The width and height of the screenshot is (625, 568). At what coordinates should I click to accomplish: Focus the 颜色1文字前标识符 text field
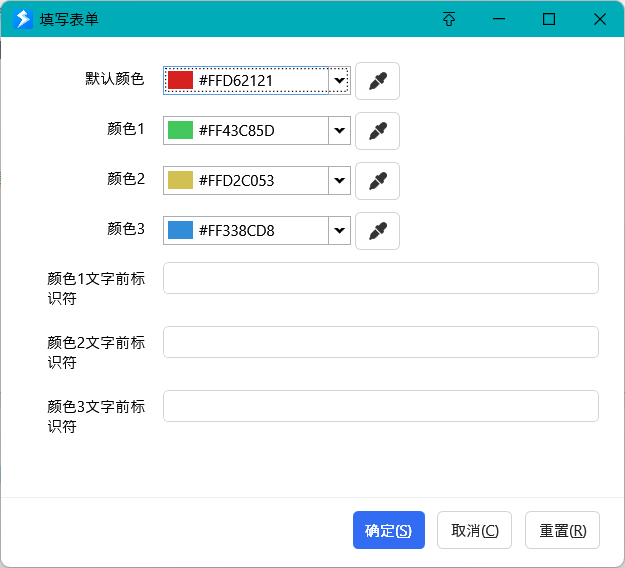pyautogui.click(x=381, y=278)
